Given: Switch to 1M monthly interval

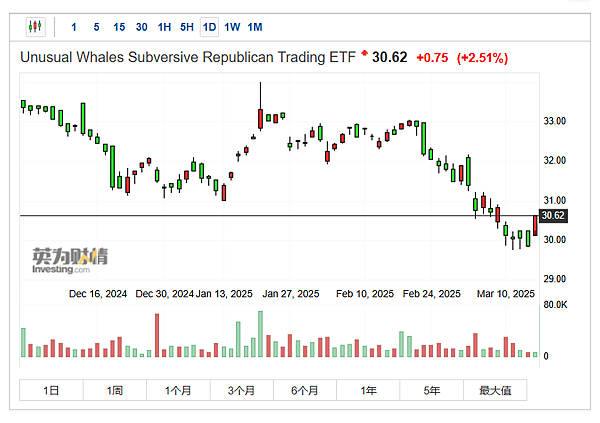Looking at the screenshot, I should click(255, 27).
